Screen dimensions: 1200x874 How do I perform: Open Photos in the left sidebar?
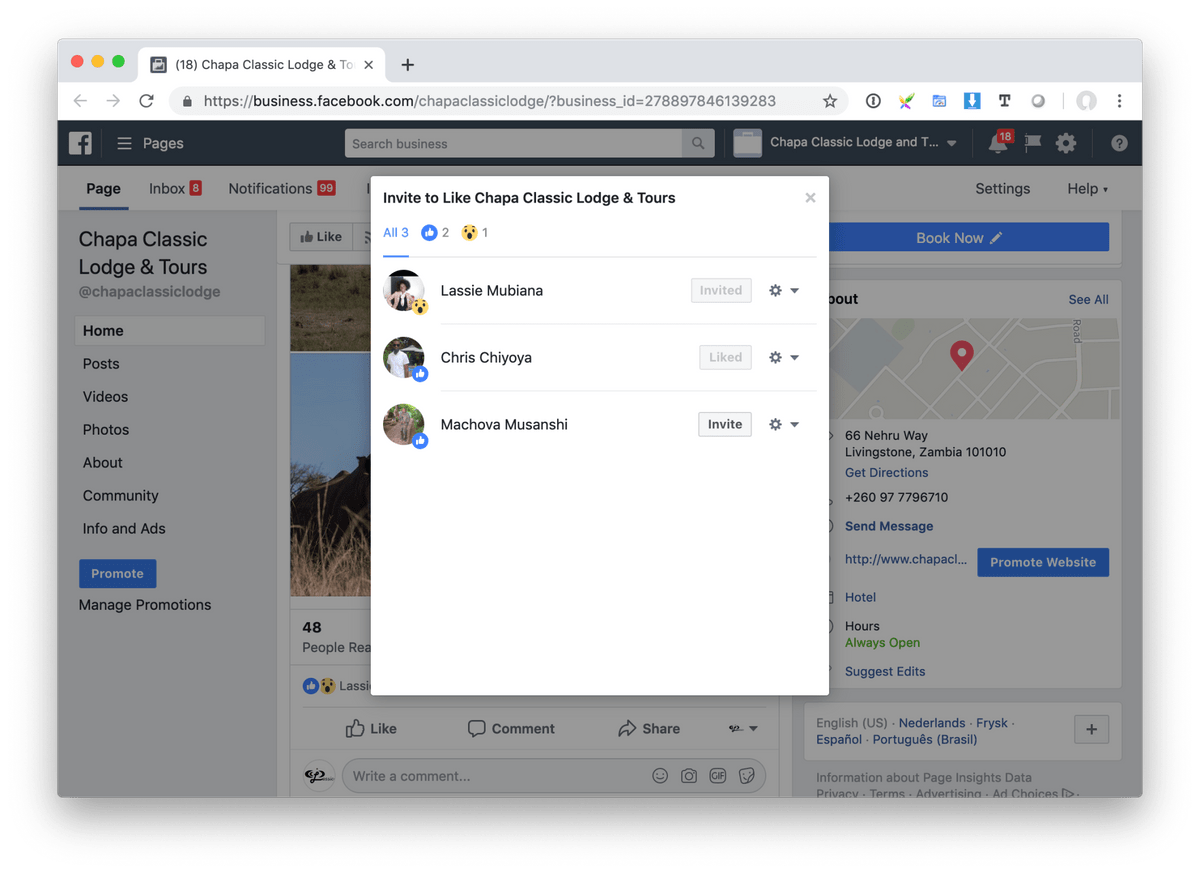click(x=106, y=430)
